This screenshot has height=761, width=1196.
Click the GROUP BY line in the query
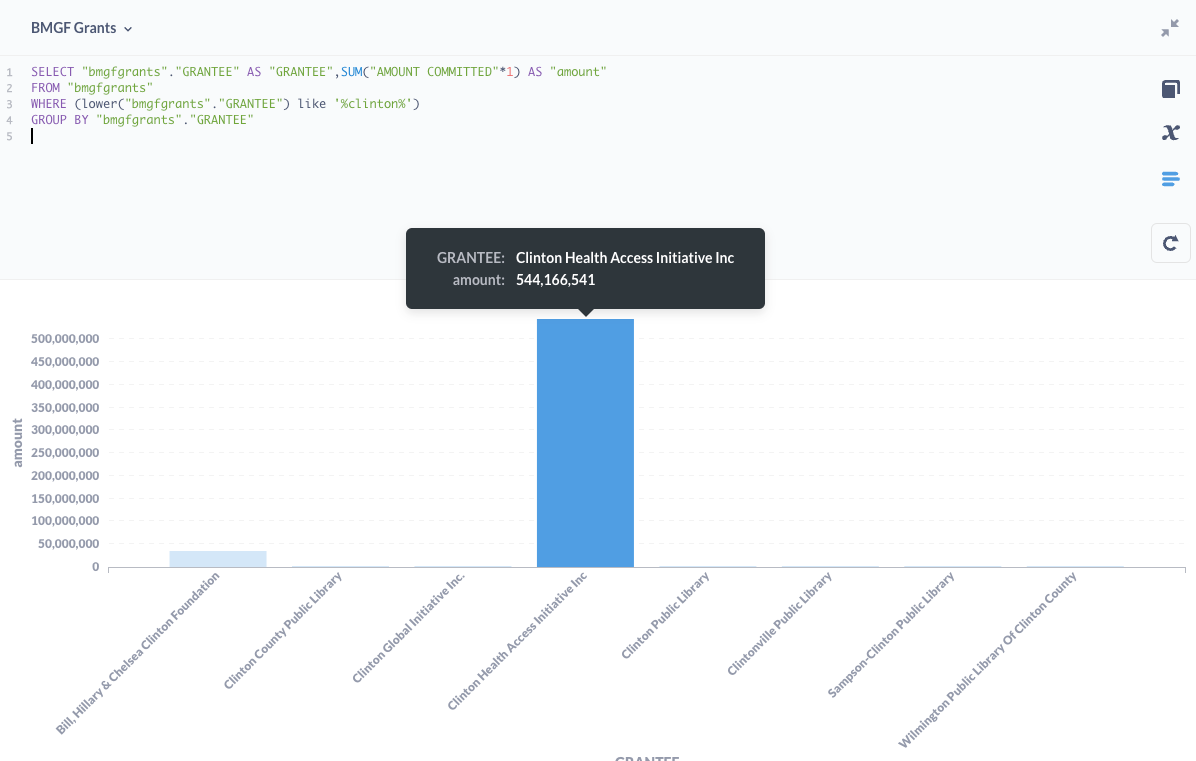click(x=142, y=120)
